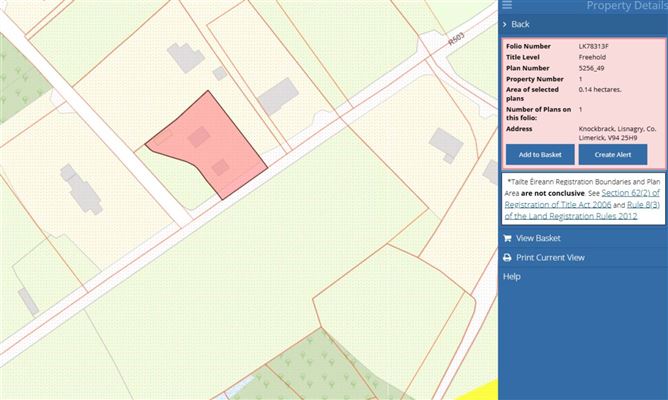Click the folio number LK78313F value

[593, 46]
